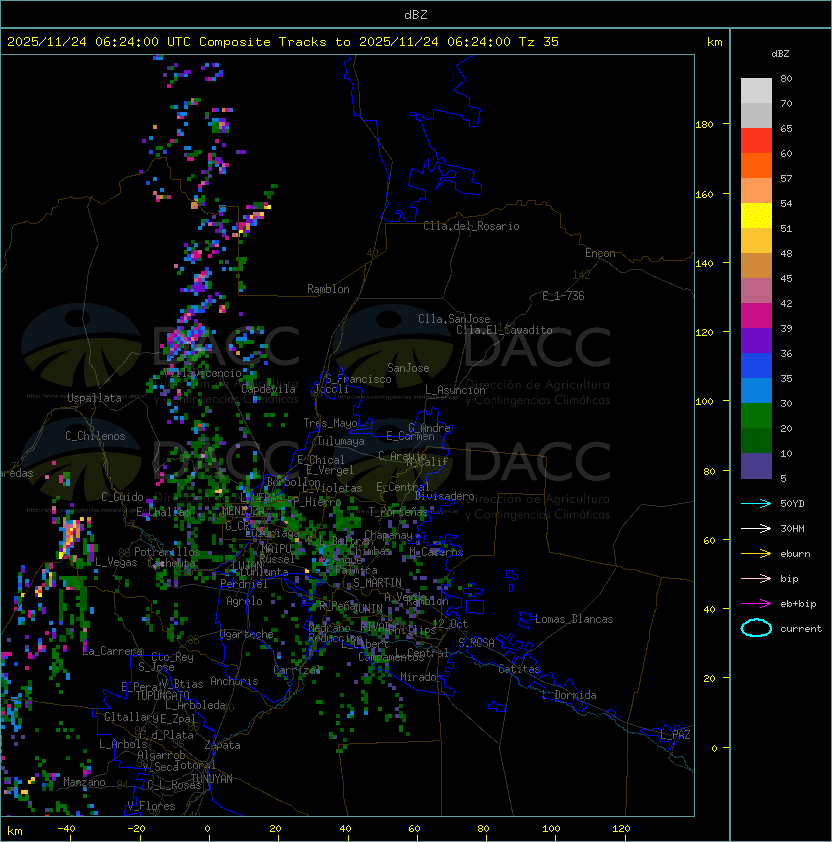Click the 'Lomas_Blancas' map label

(x=574, y=619)
